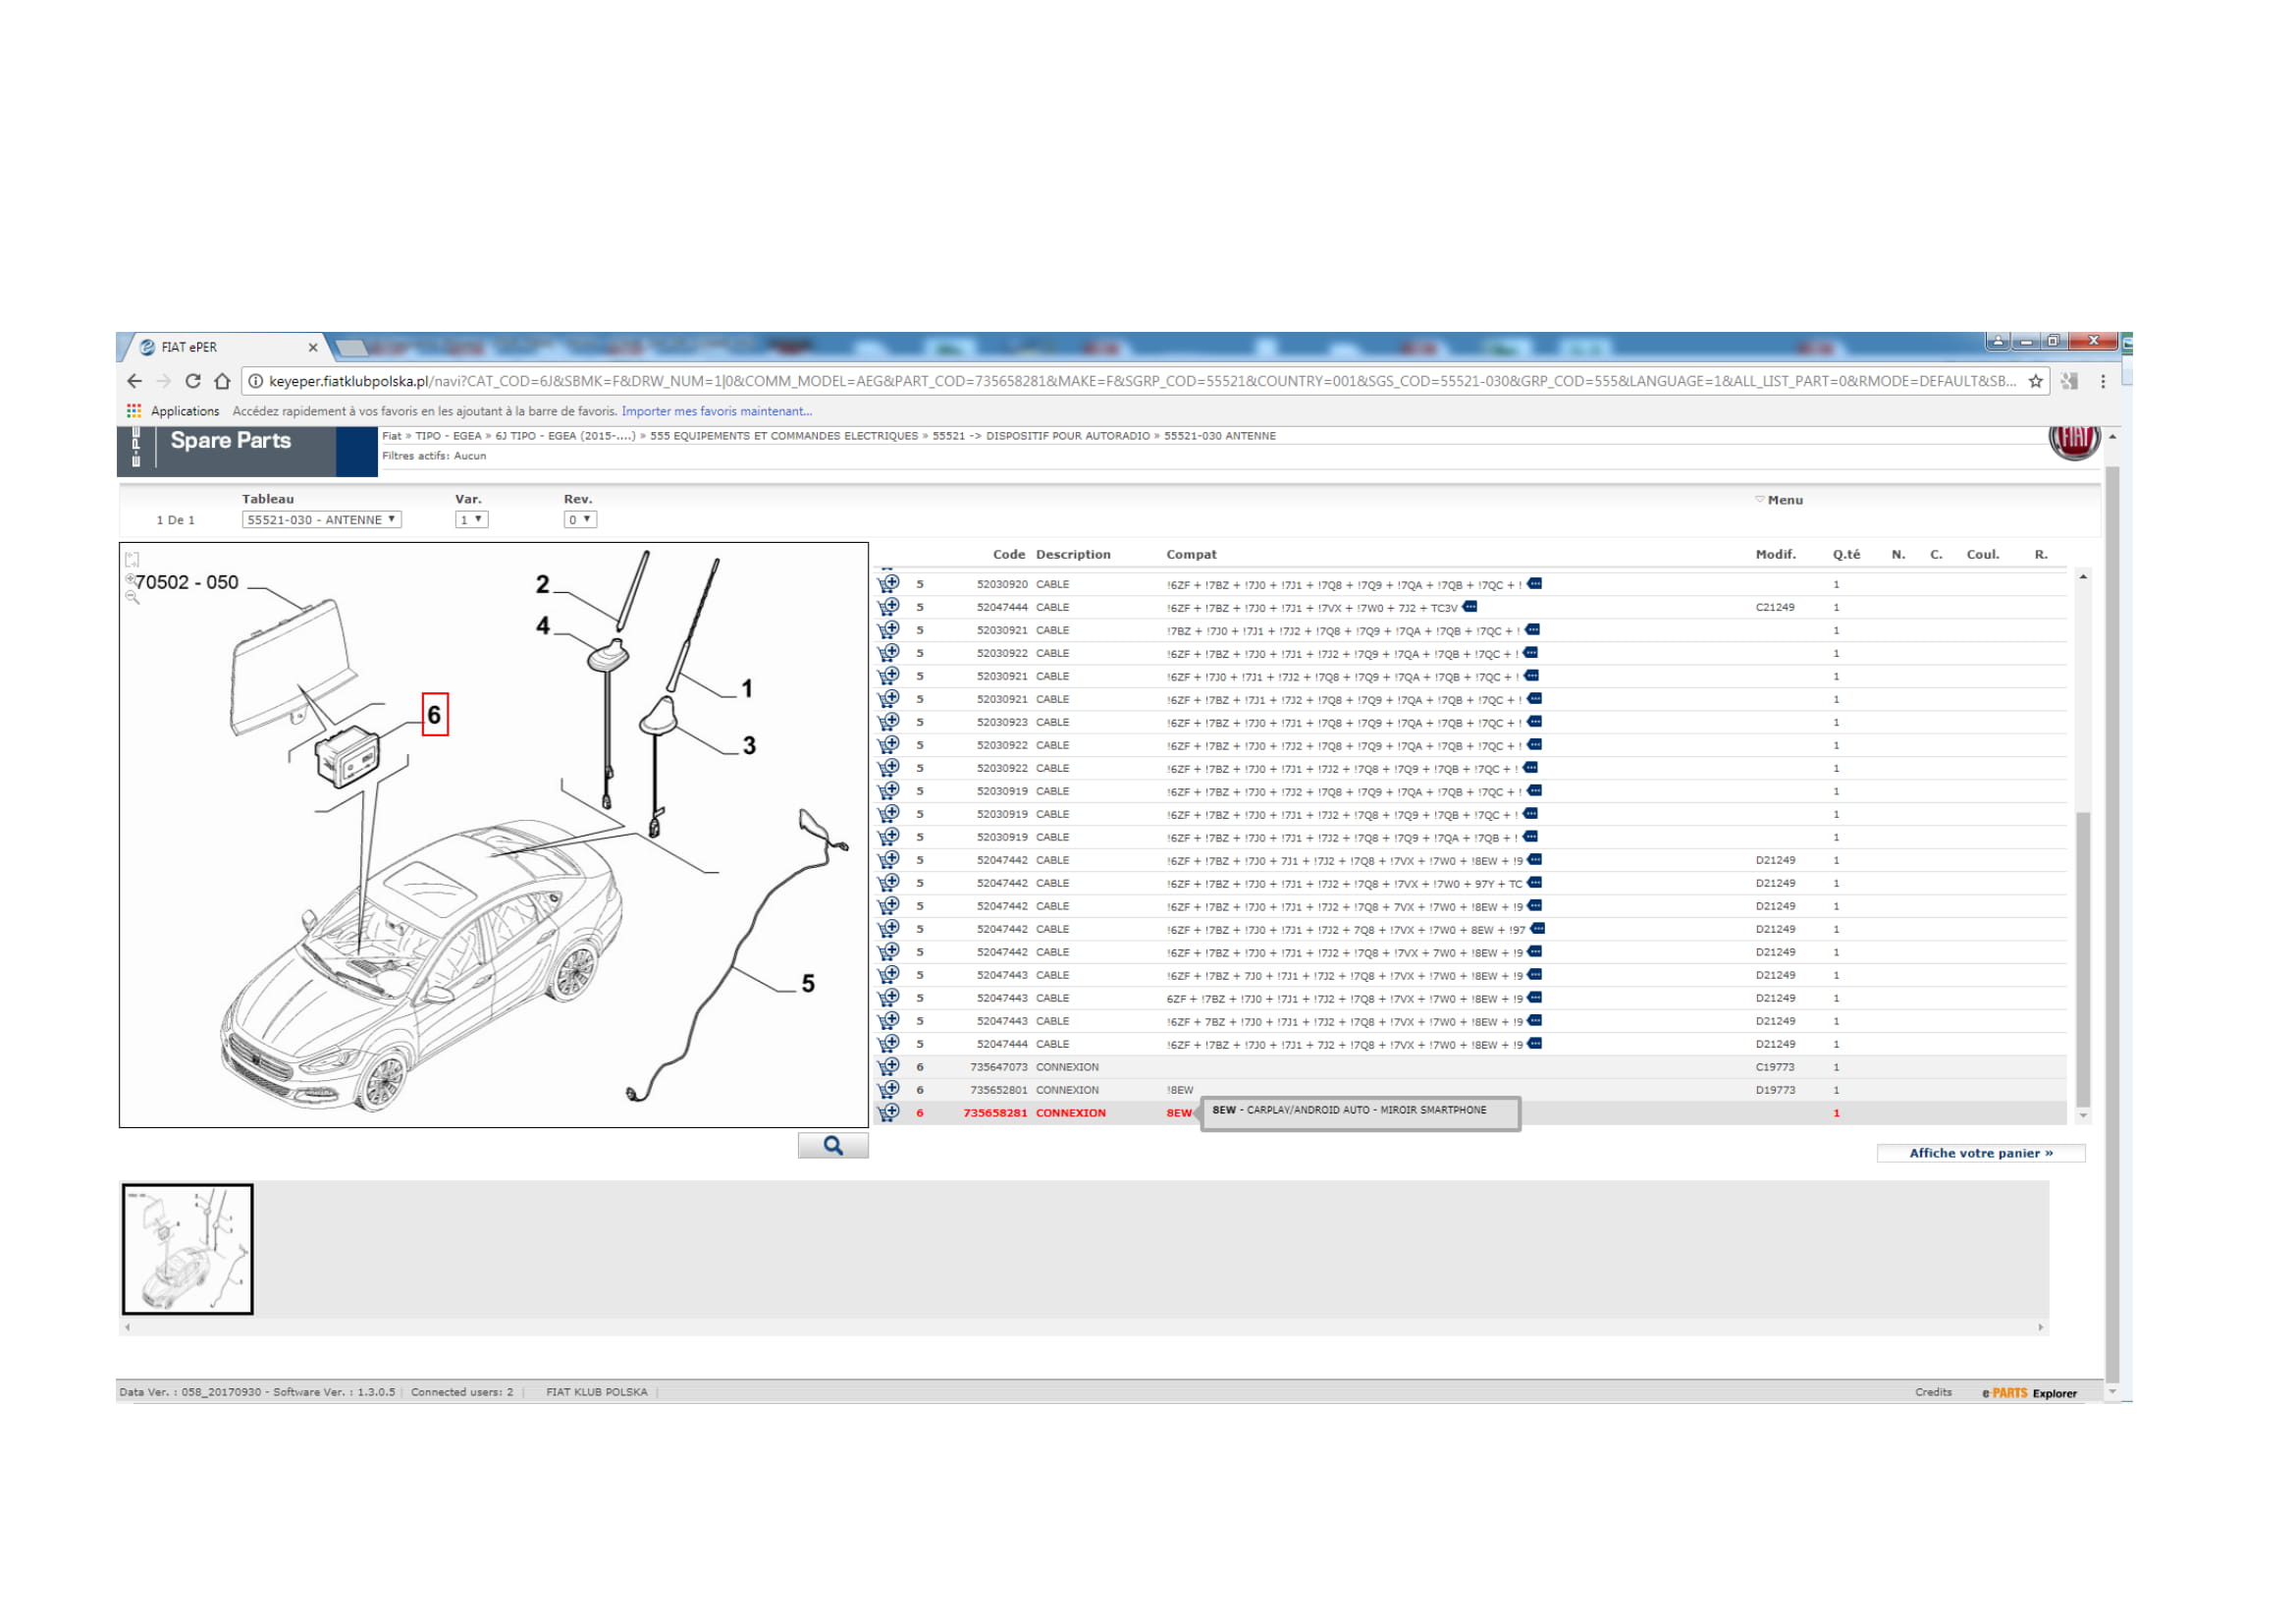
Task: Click the FIAT logo emblem
Action: click(x=2074, y=440)
